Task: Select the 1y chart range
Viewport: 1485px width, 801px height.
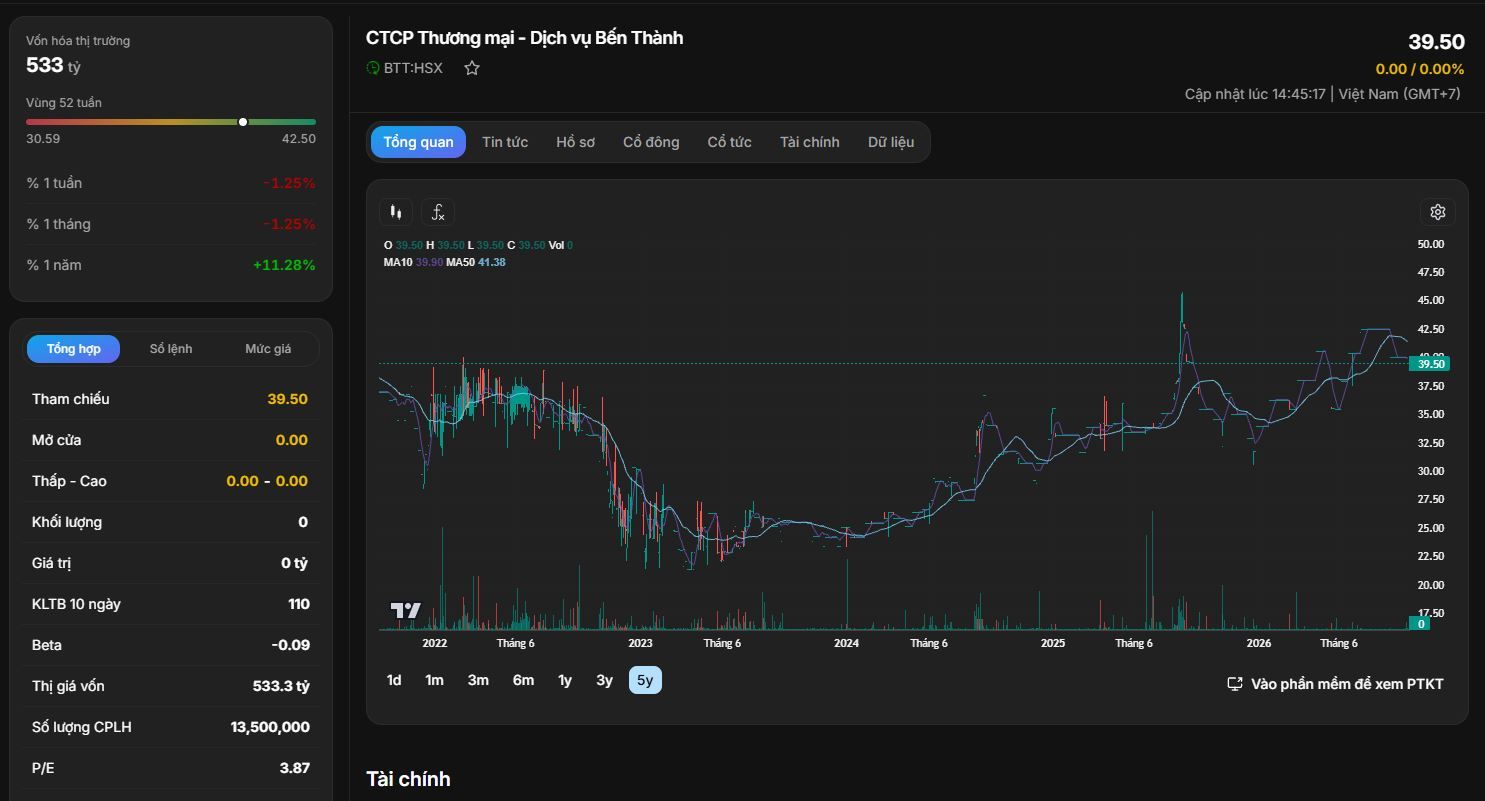Action: 565,680
